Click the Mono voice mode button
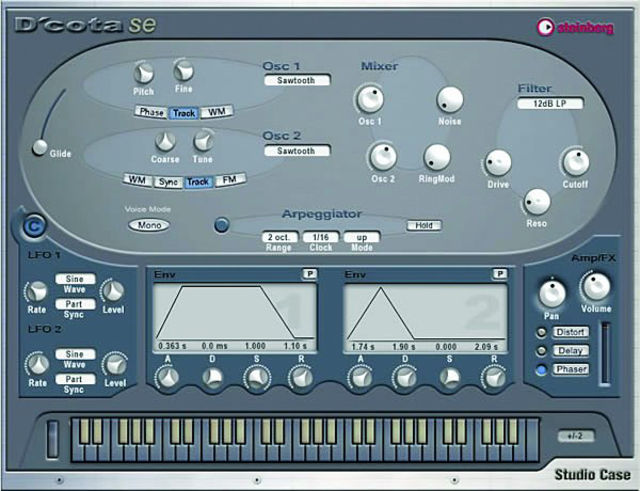This screenshot has width=640, height=491. coord(149,225)
